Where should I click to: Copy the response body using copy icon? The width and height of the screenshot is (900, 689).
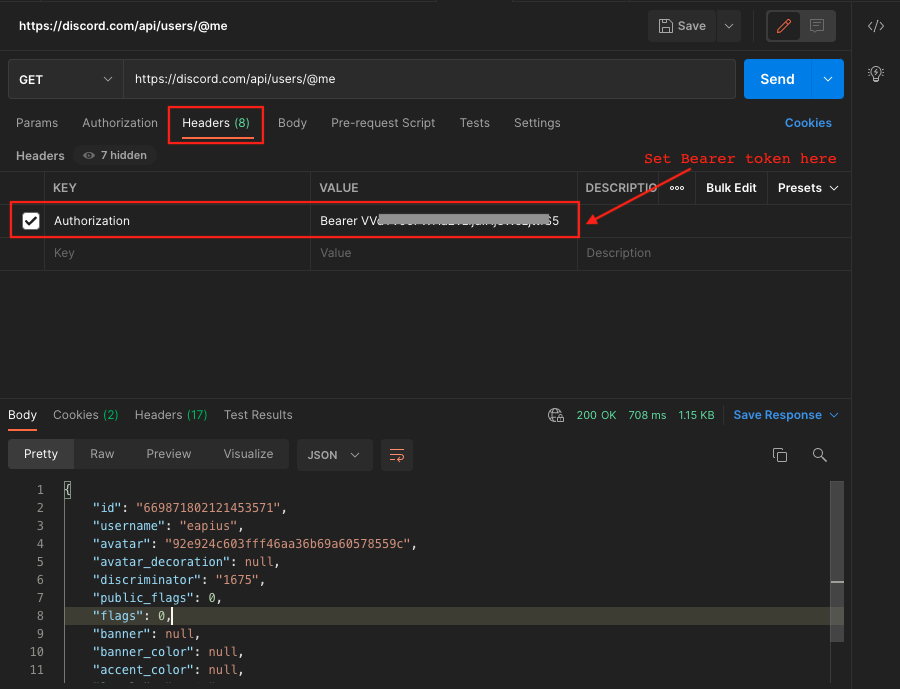pos(780,455)
